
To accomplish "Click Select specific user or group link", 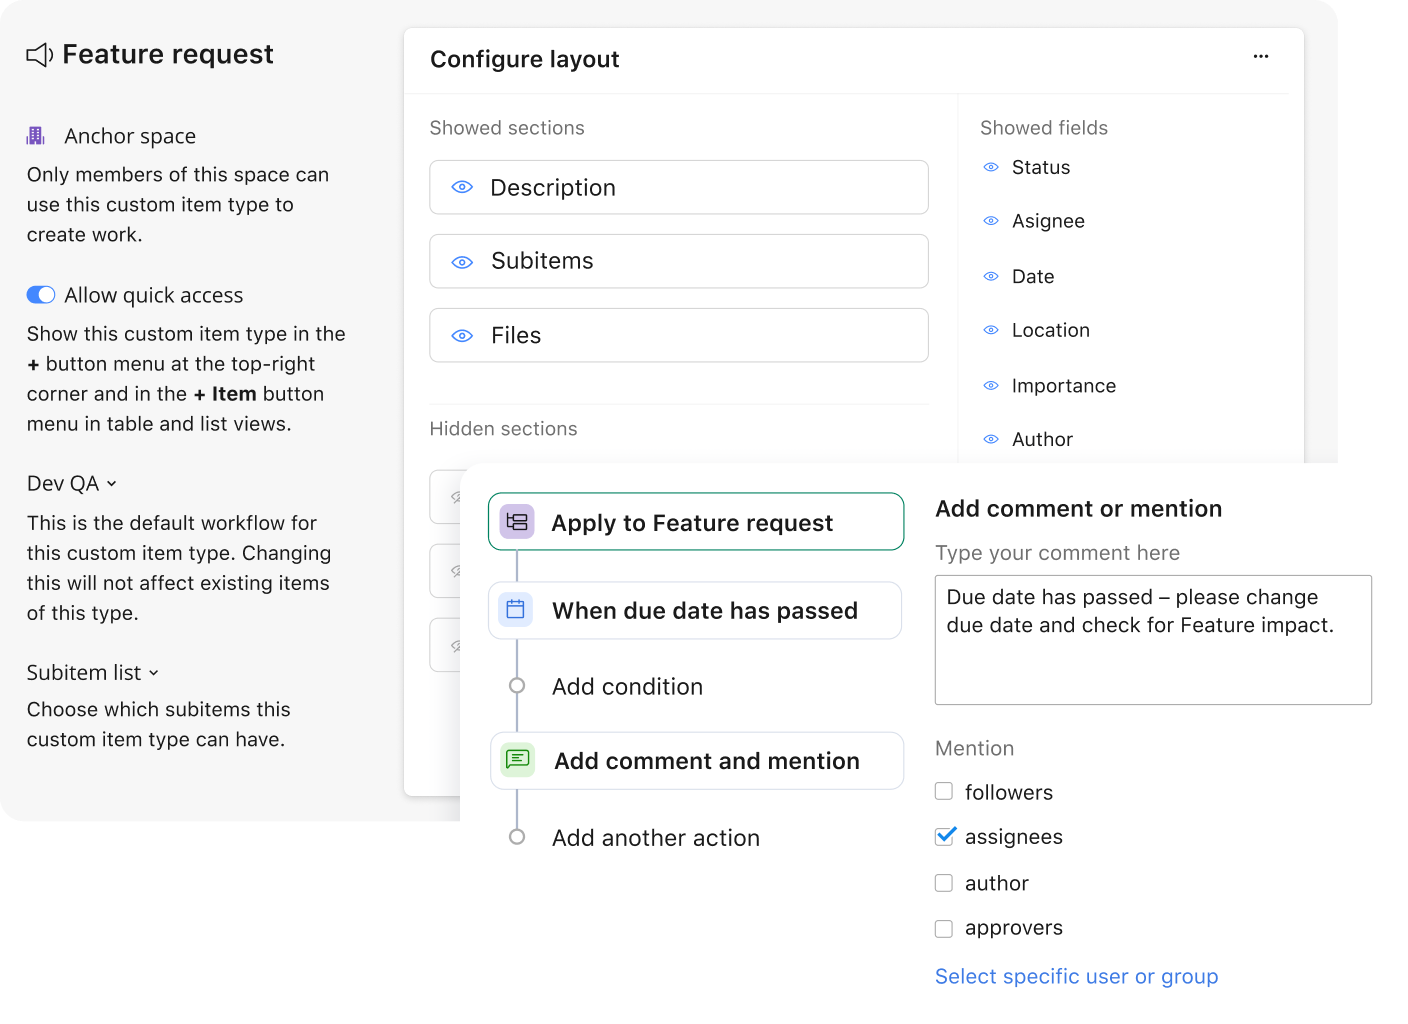I will (1076, 976).
